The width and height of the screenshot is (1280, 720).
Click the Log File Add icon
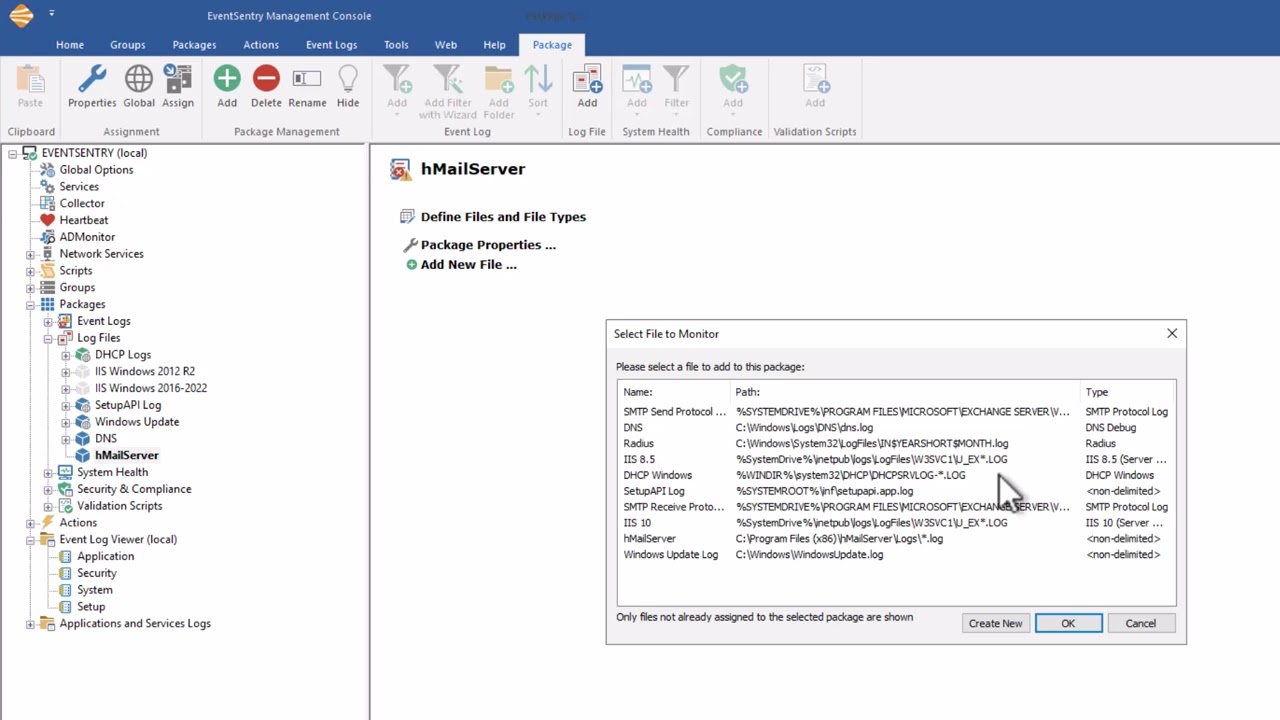coord(587,79)
